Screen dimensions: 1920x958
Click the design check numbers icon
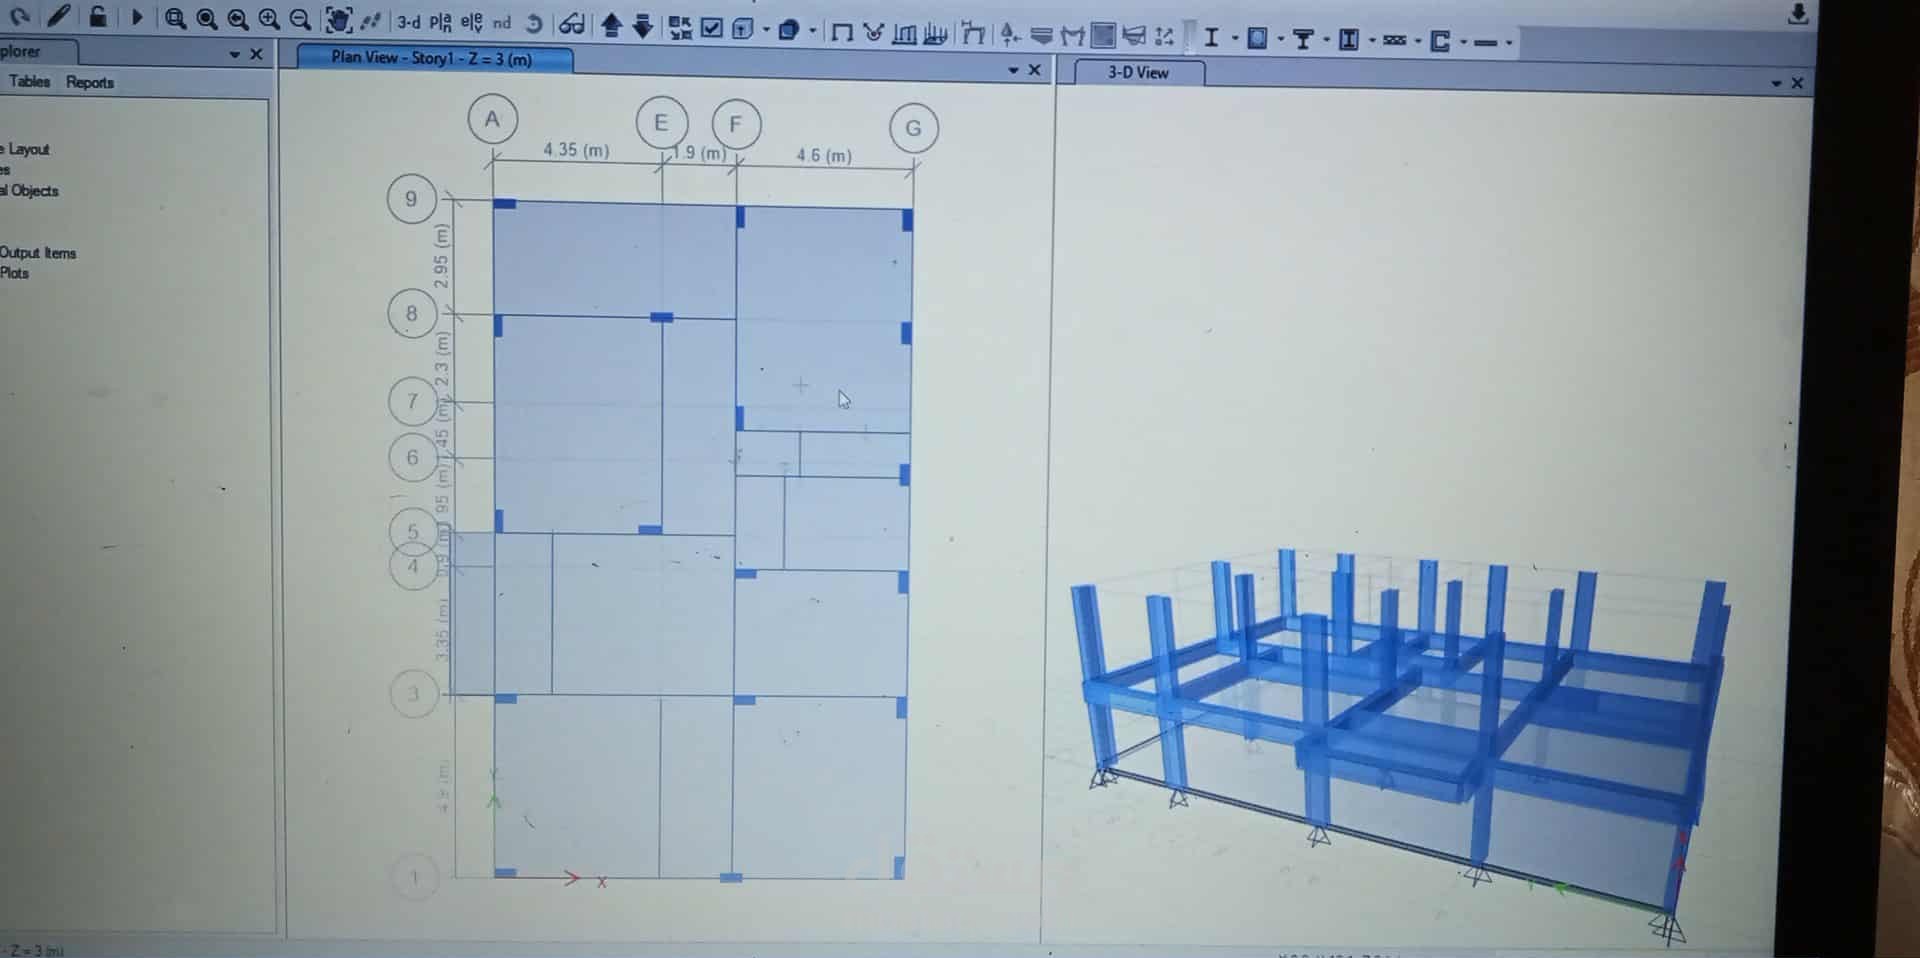pos(1164,37)
